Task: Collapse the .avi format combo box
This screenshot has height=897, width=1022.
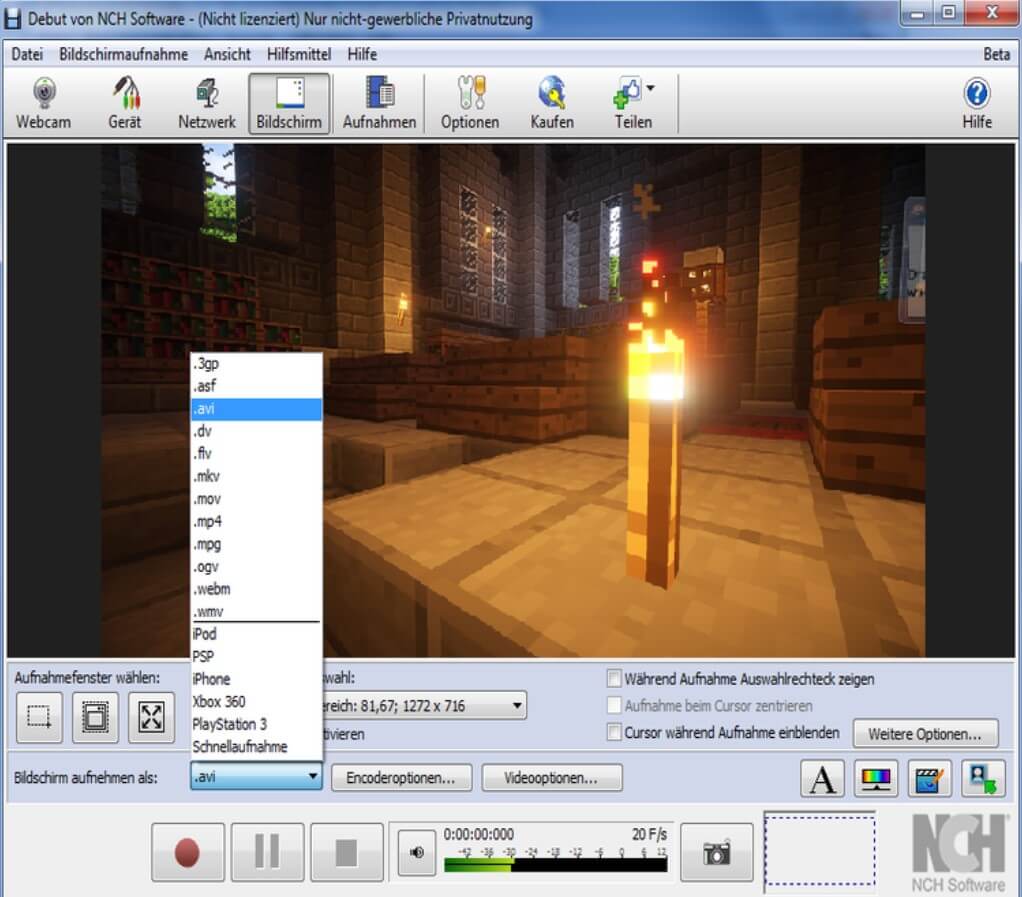Action: [312, 777]
